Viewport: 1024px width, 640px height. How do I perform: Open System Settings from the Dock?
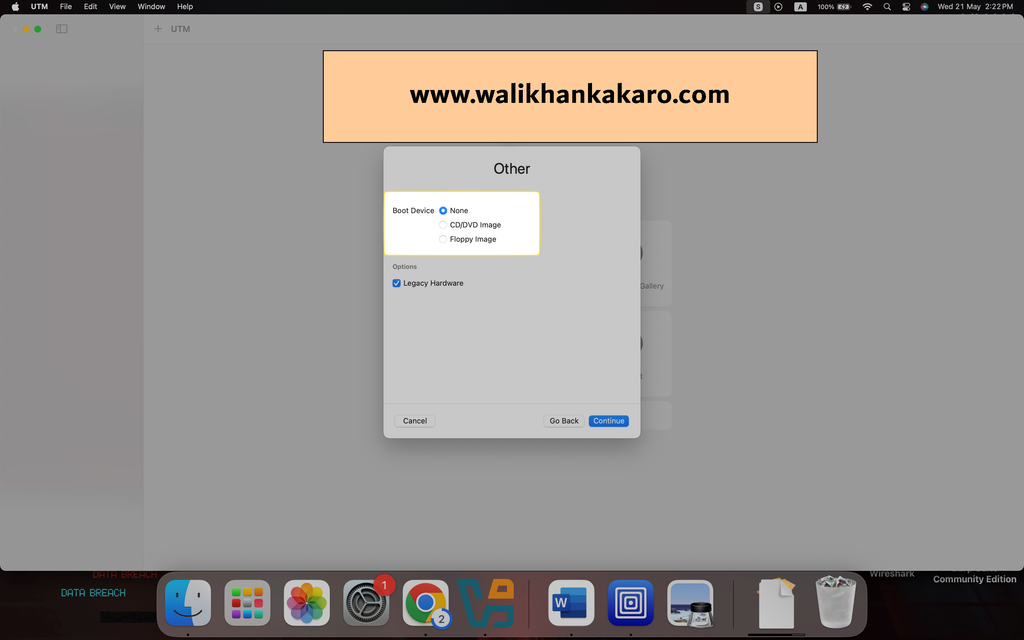[x=366, y=602]
